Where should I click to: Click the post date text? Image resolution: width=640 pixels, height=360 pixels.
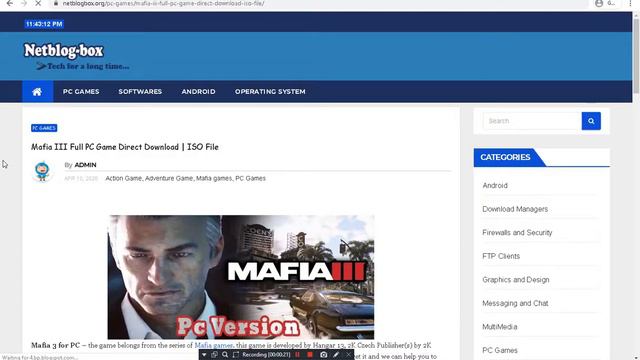81,178
